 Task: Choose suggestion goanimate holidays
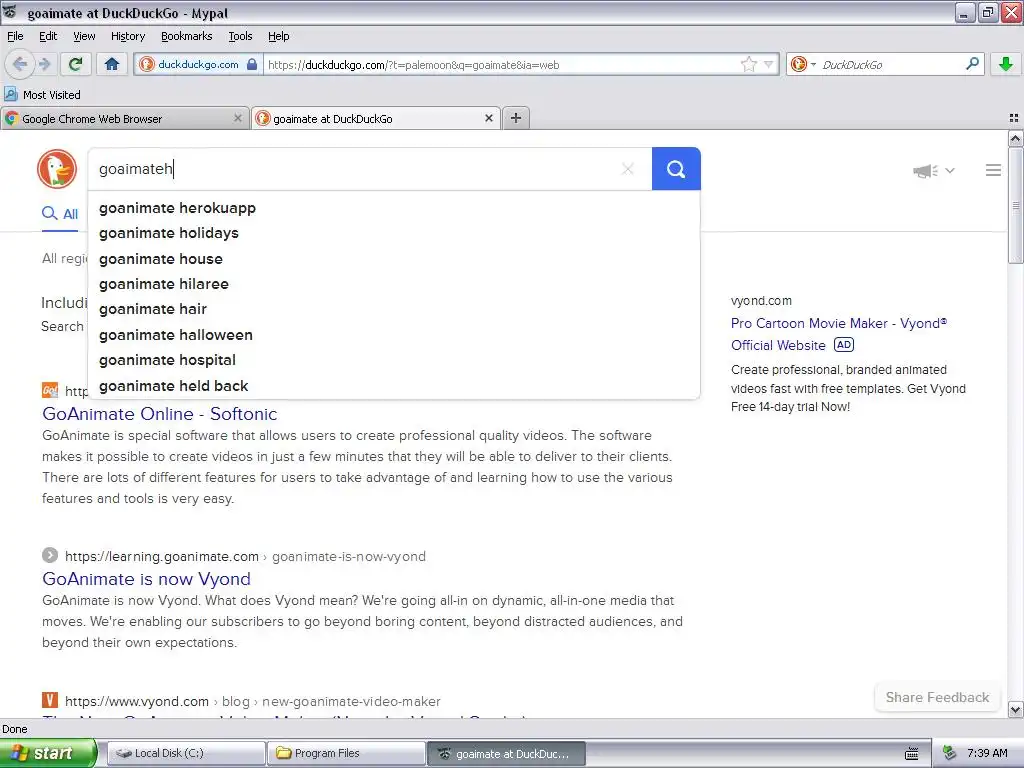(x=394, y=233)
